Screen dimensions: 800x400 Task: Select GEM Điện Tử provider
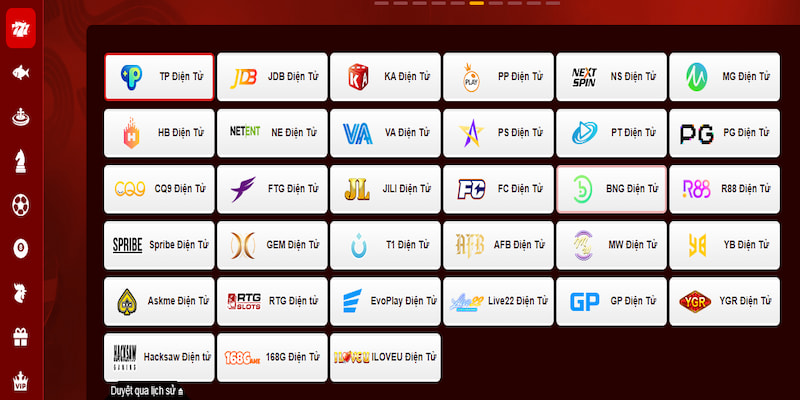coord(272,245)
